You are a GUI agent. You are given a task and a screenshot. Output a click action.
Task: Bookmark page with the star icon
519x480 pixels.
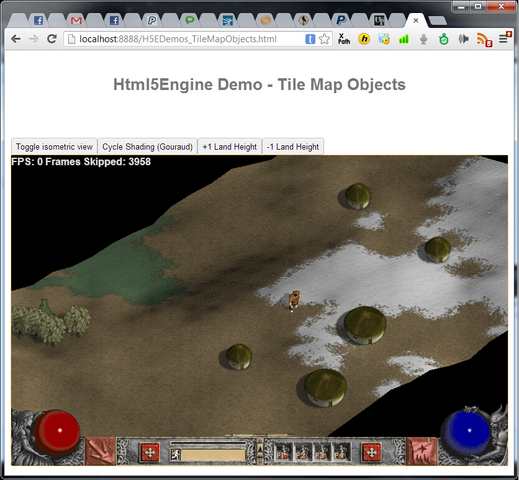pos(324,39)
